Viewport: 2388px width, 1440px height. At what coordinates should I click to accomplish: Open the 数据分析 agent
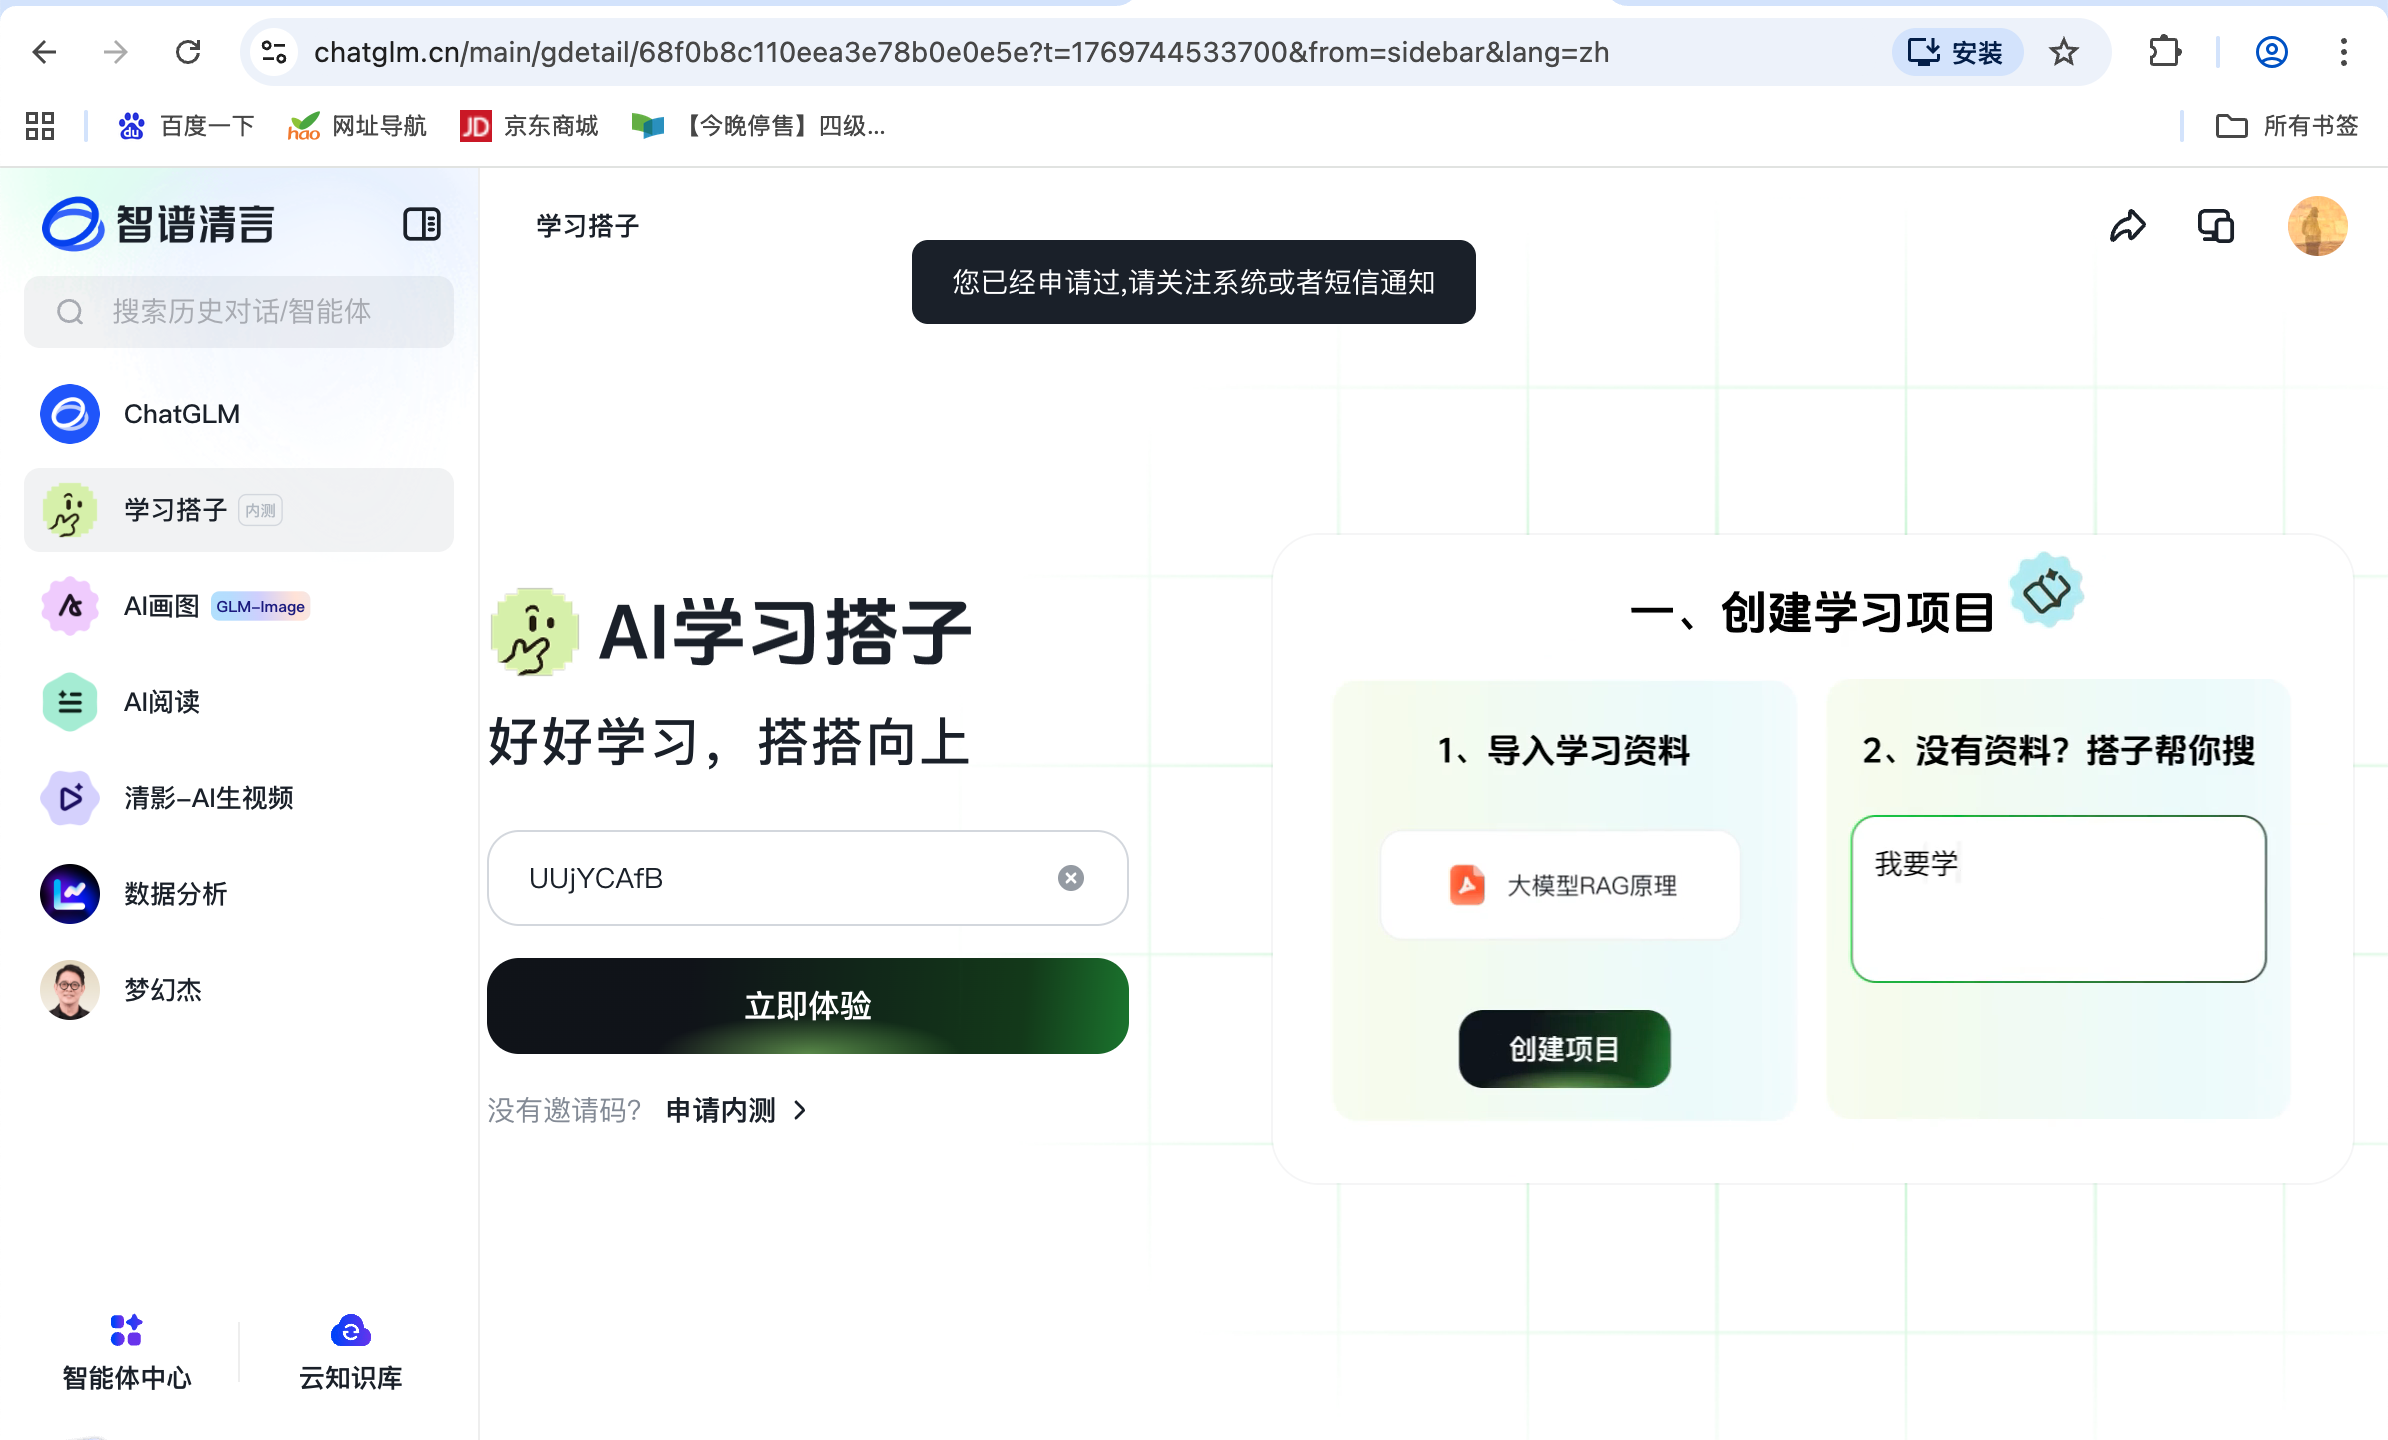[x=175, y=894]
